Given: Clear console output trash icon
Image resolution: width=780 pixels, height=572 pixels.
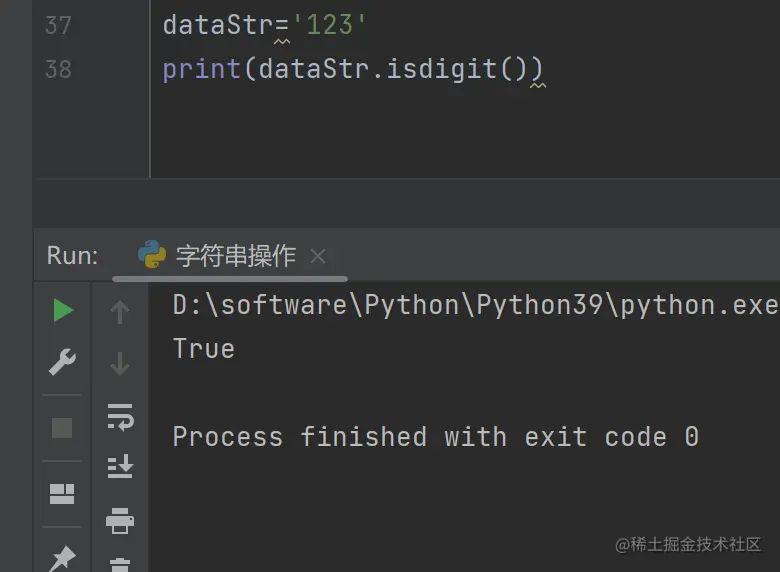Looking at the screenshot, I should point(120,565).
